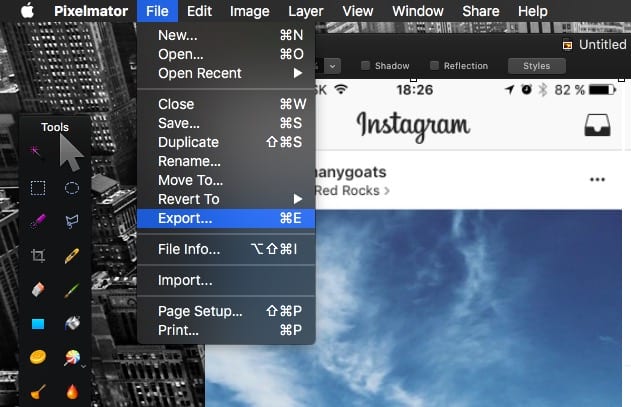Click the Untitled document title
631x407 pixels.
602,45
